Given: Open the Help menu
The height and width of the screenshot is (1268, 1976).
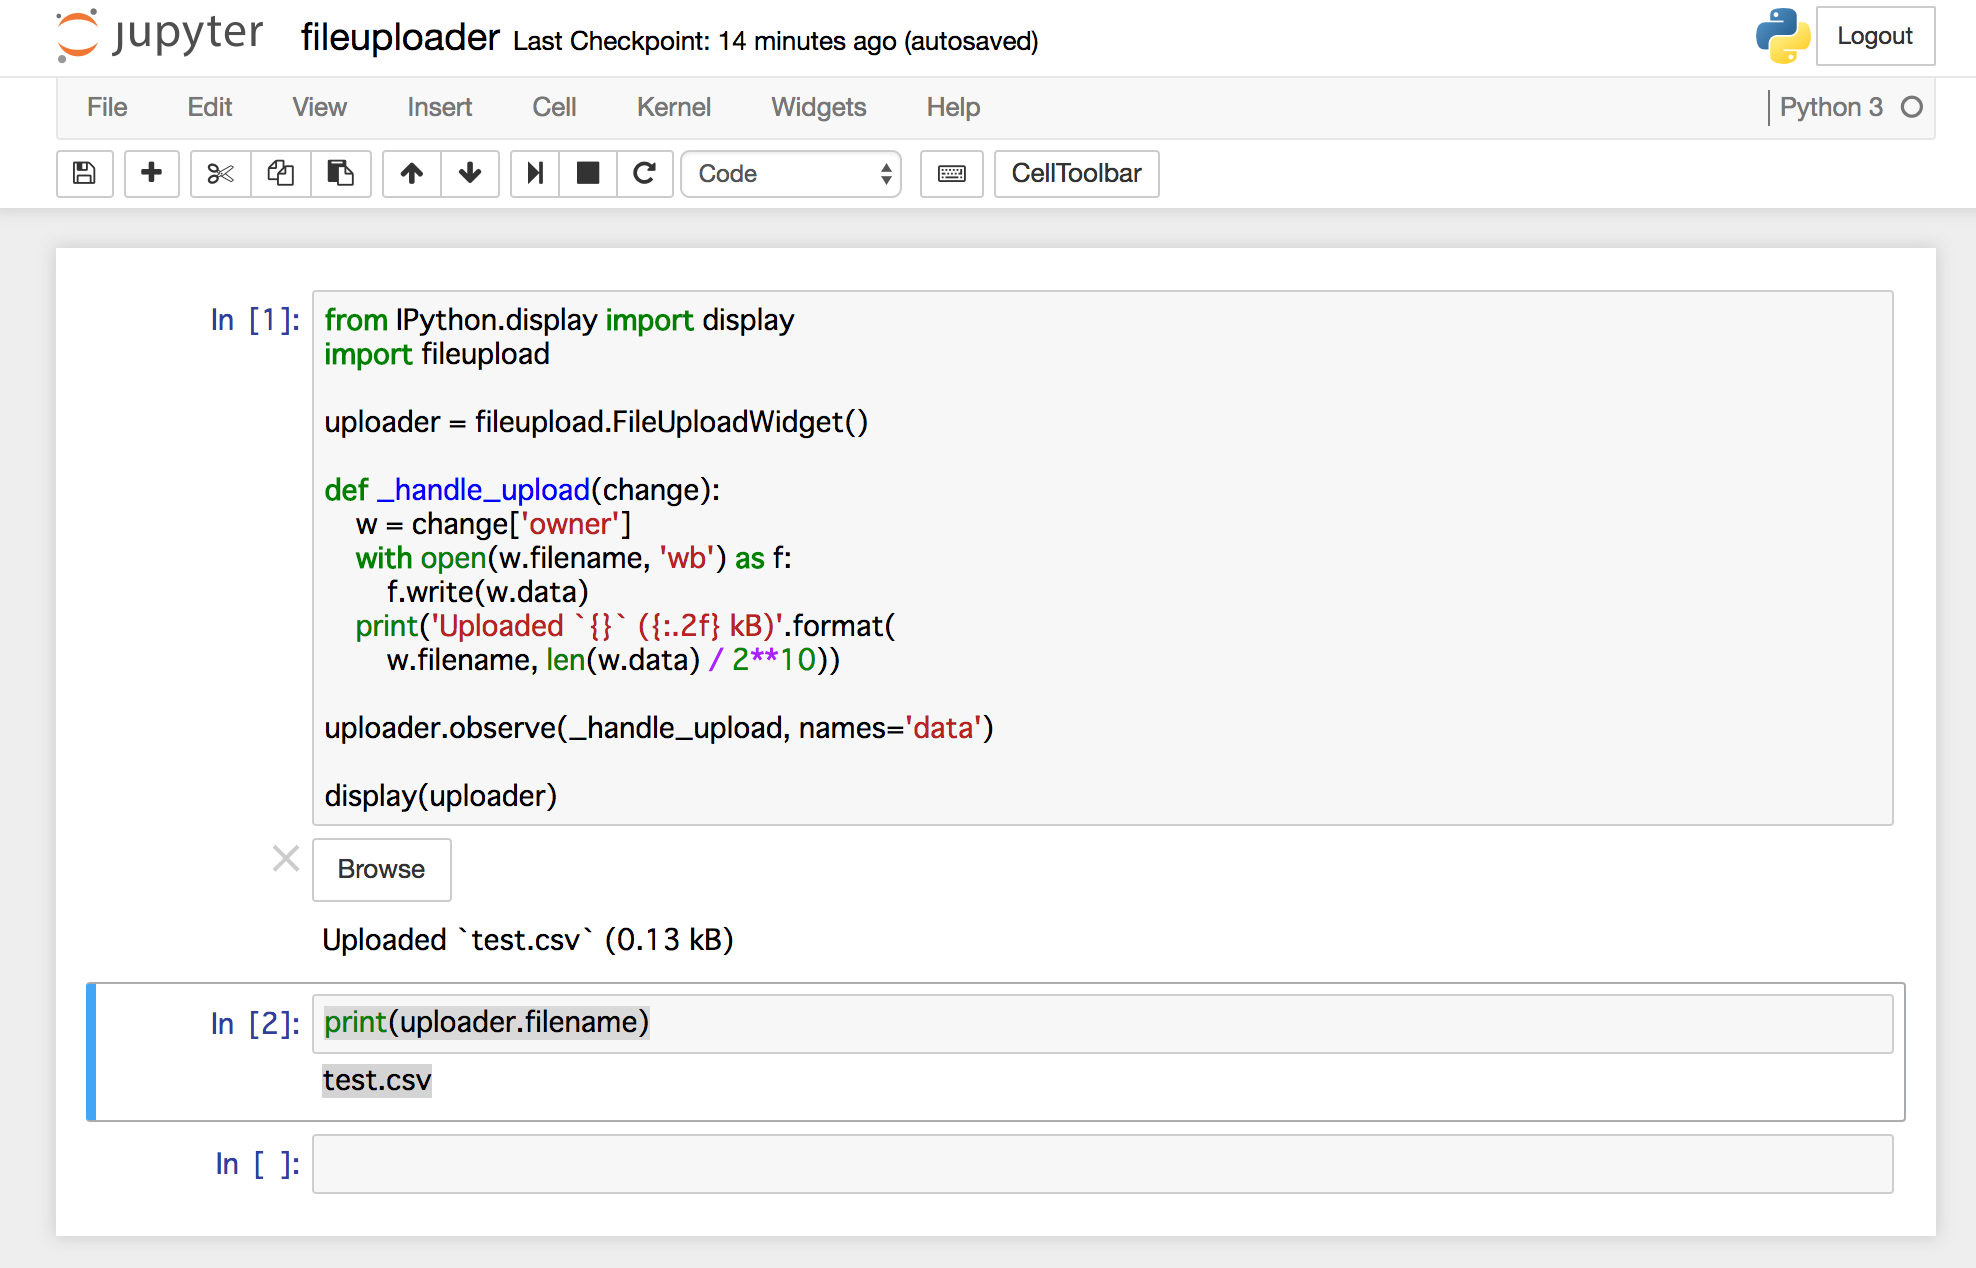Looking at the screenshot, I should (953, 107).
